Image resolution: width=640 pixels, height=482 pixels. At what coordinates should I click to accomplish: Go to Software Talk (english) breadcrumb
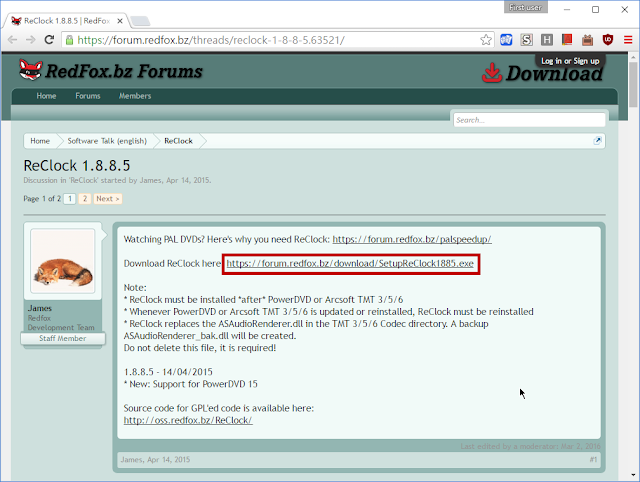click(107, 141)
